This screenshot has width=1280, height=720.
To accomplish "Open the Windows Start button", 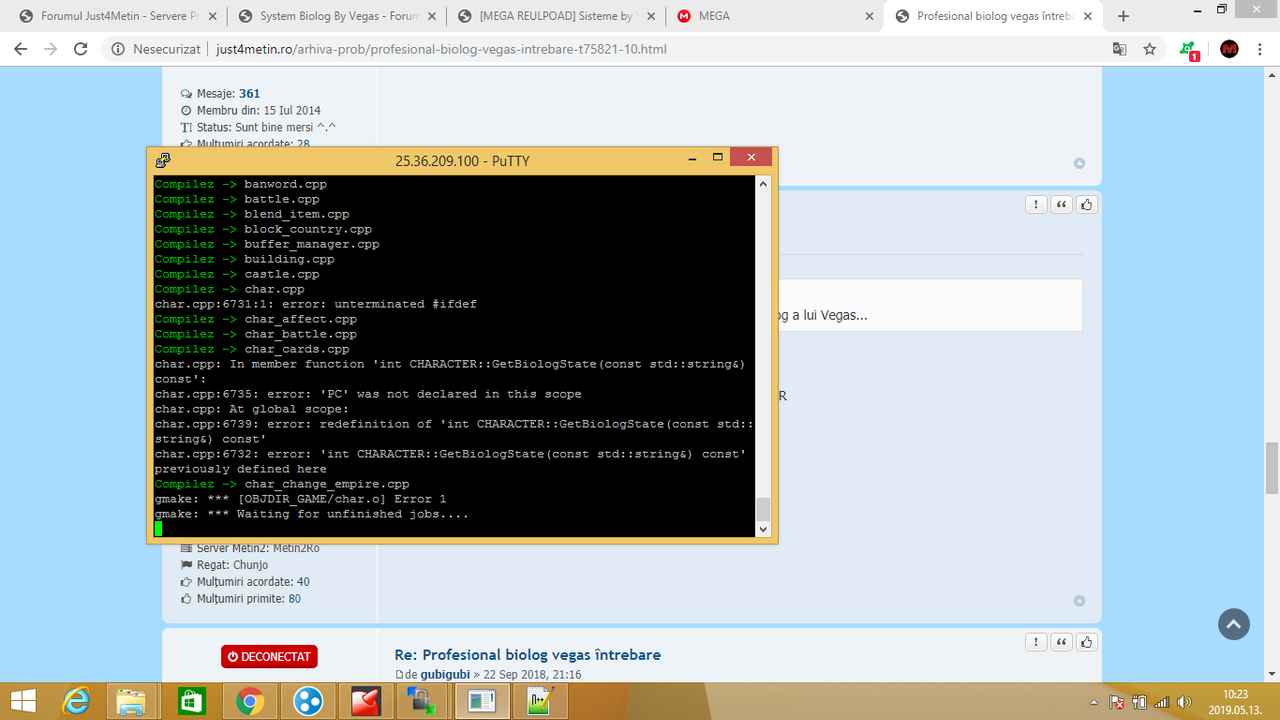I will click(x=22, y=702).
